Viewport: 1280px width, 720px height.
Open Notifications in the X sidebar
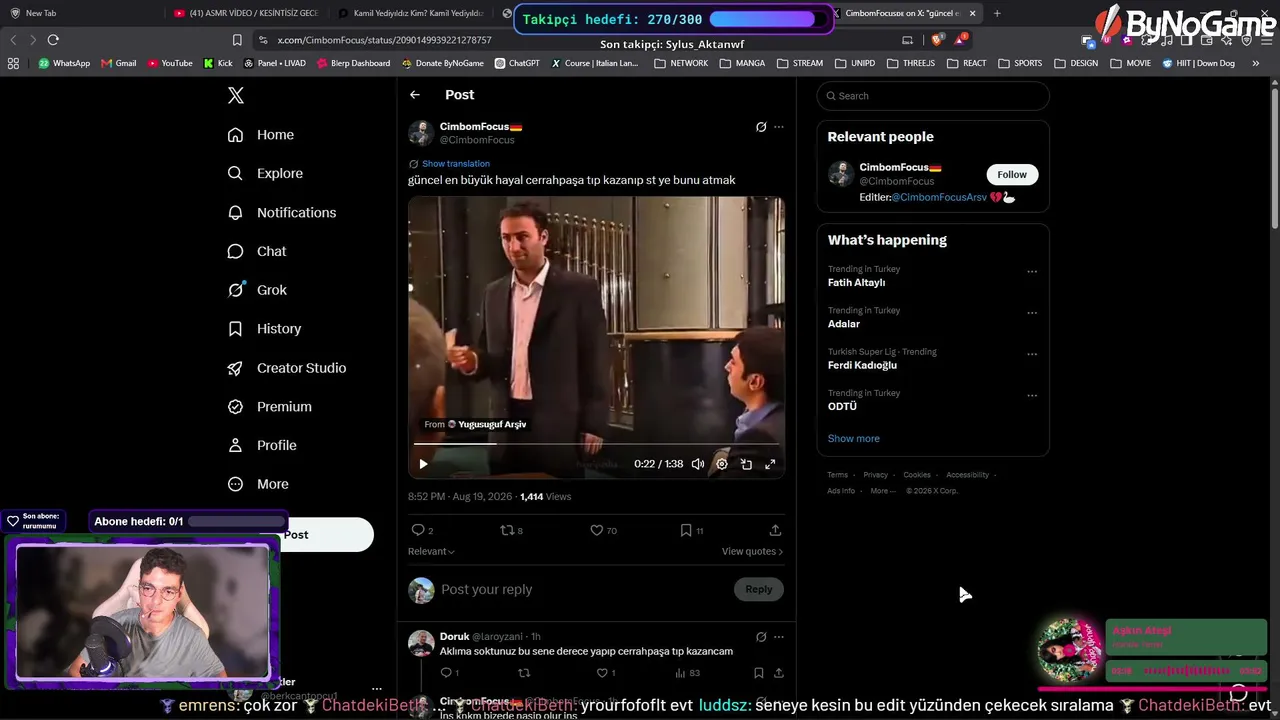282,213
